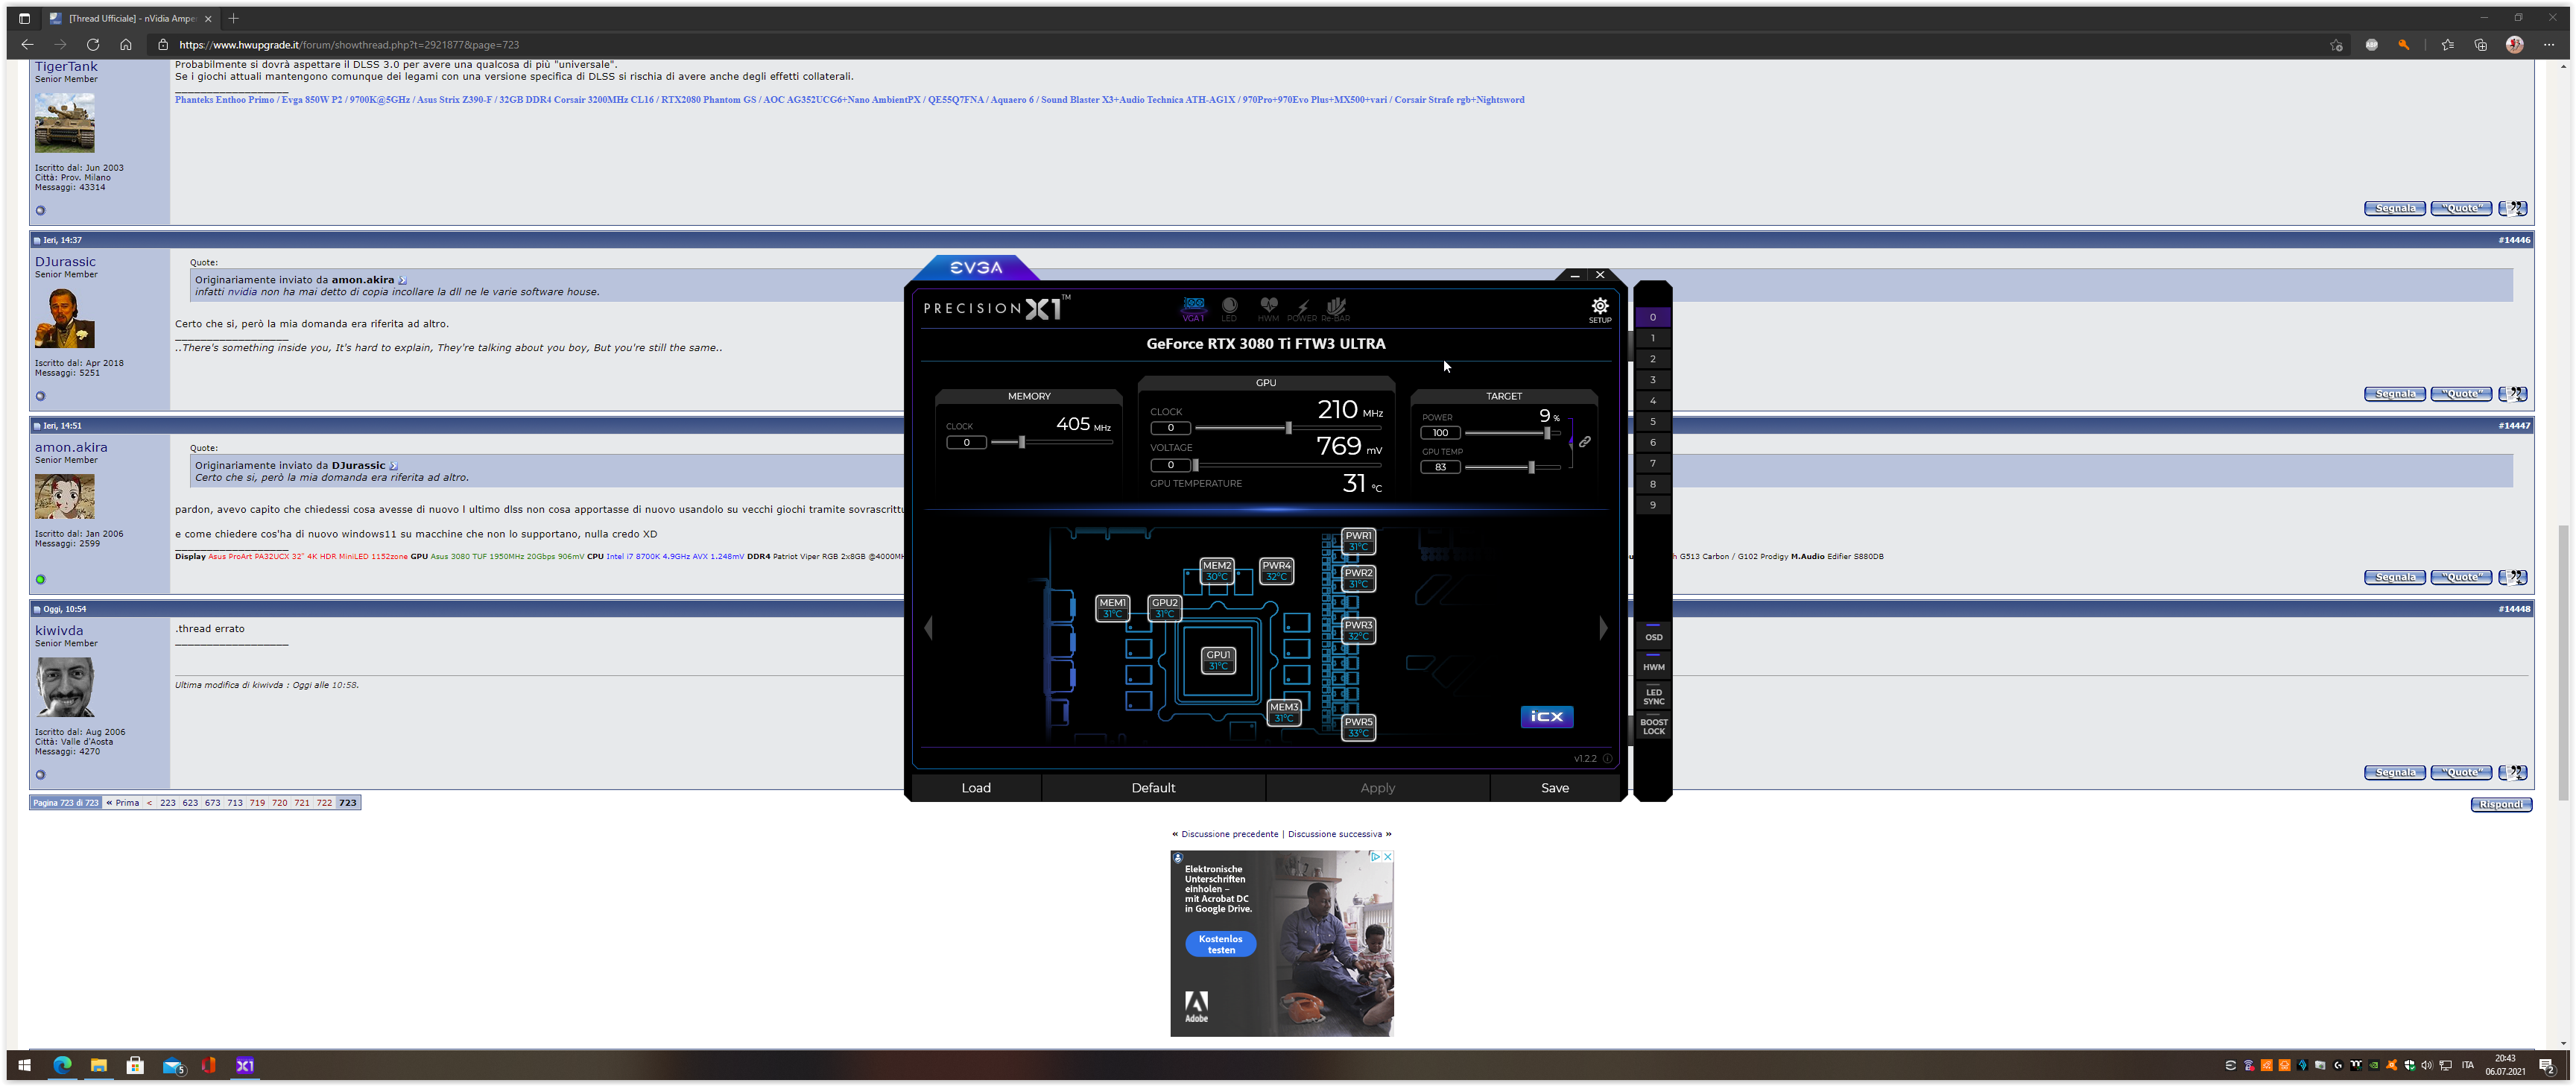Go to next page with right arrow
The image size is (2576, 1086).
(x=1604, y=628)
